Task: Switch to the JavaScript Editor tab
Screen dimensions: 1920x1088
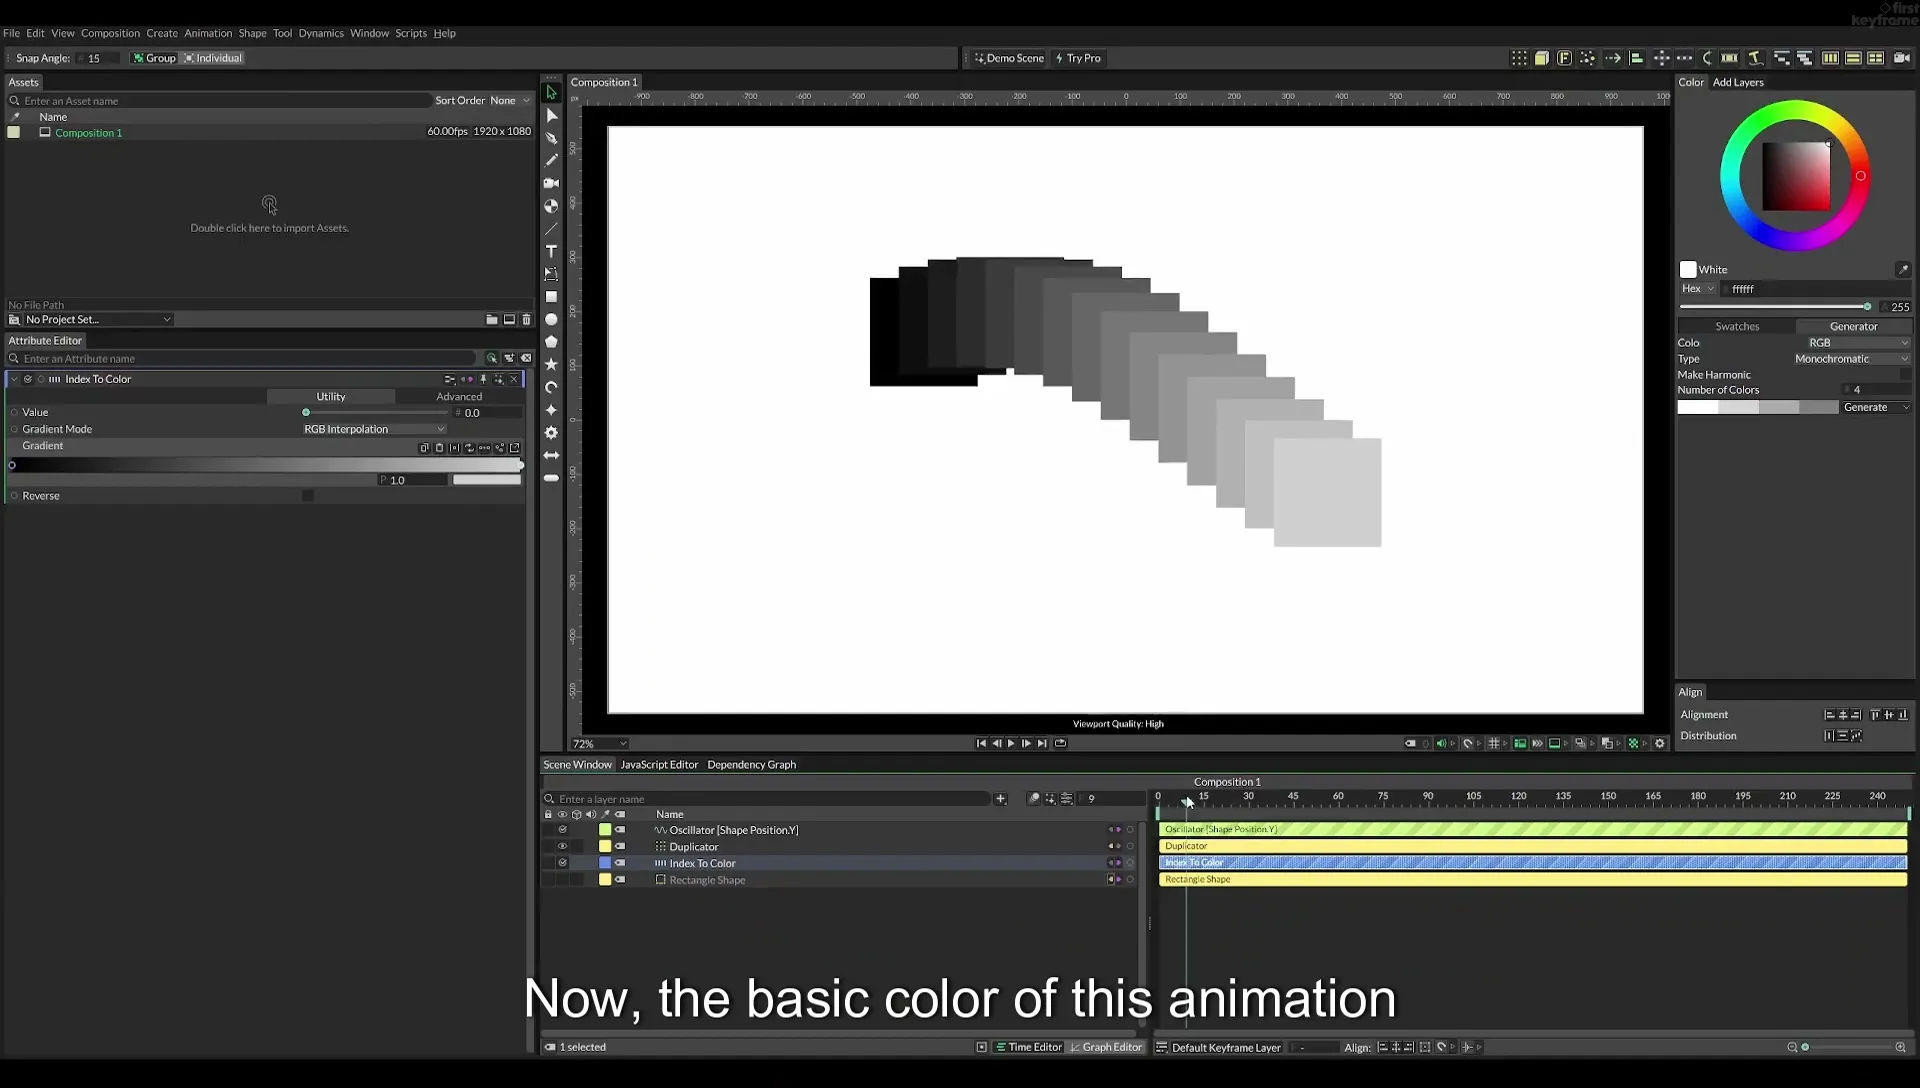Action: point(659,765)
